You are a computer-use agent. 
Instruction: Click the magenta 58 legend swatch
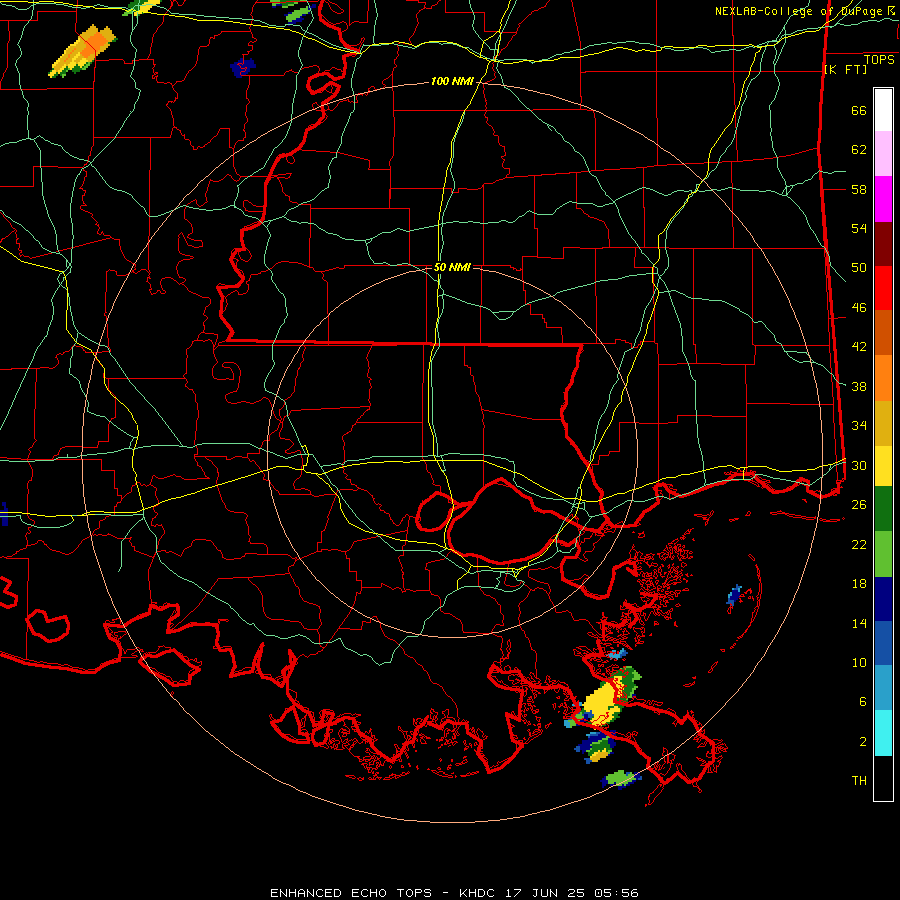[883, 199]
